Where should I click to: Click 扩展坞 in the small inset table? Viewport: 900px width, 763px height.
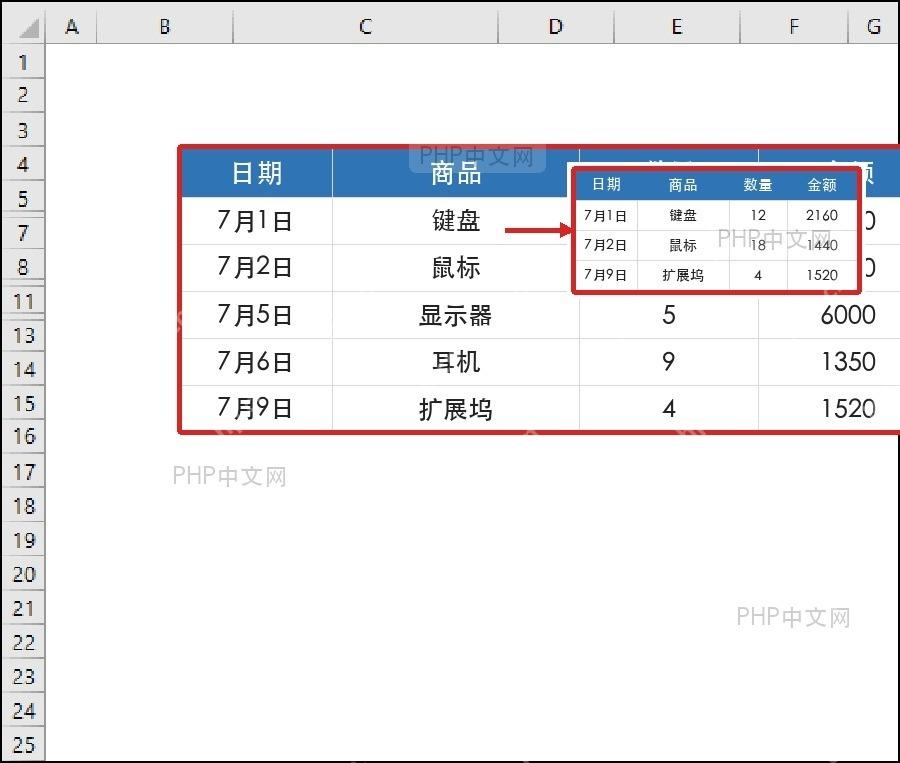coord(682,276)
